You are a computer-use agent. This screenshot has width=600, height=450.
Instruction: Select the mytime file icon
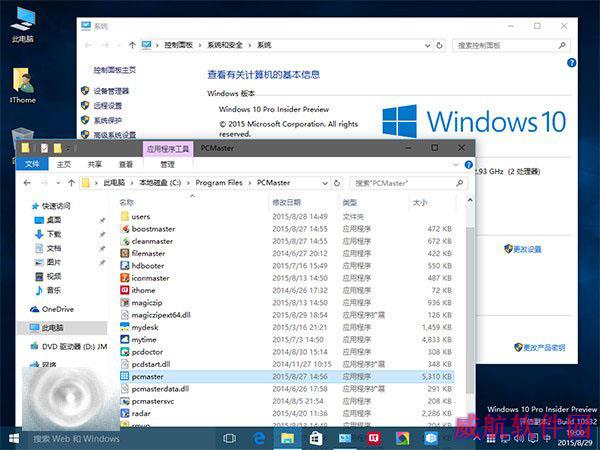[125, 339]
